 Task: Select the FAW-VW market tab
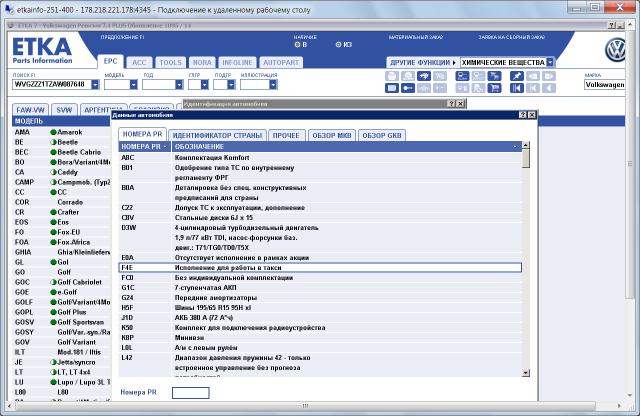click(30, 110)
